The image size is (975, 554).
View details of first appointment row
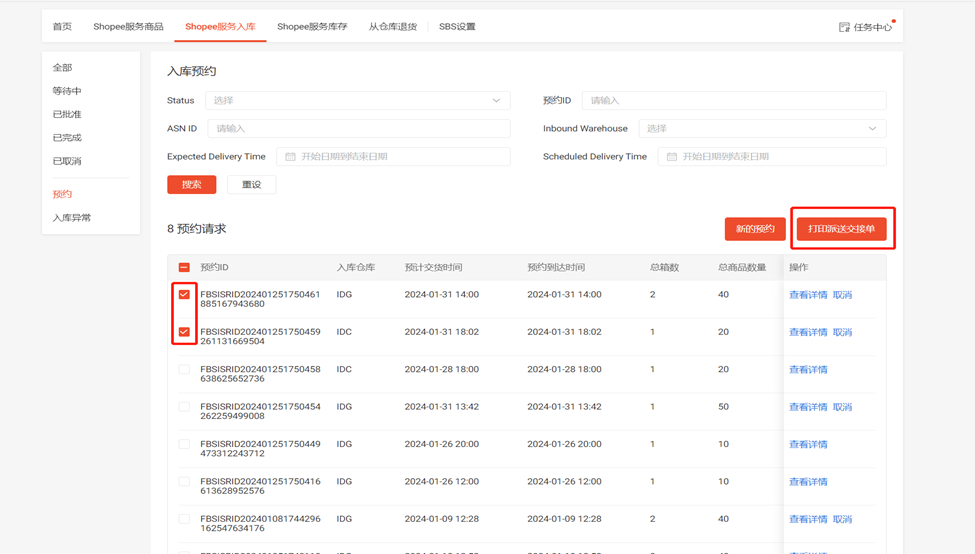point(808,295)
